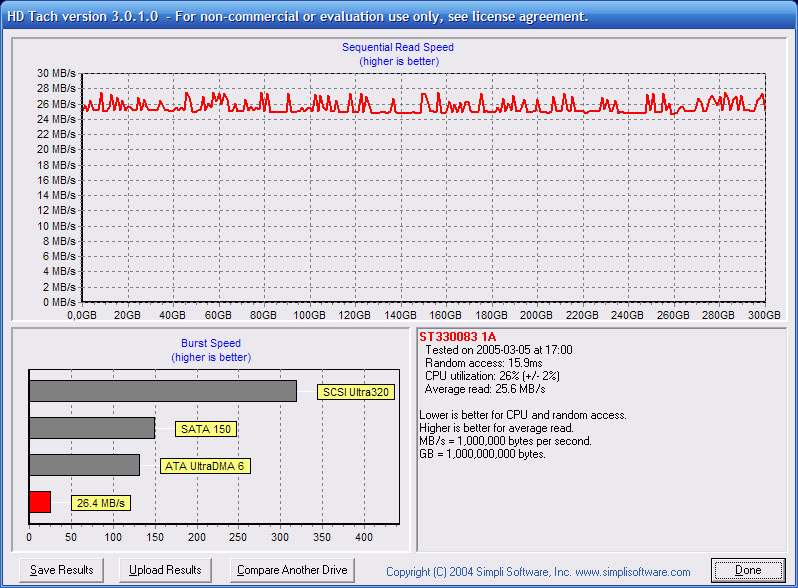Image resolution: width=798 pixels, height=588 pixels.
Task: Select the 'GB = 1,000,000,000 bytes.' line
Action: tap(482, 454)
